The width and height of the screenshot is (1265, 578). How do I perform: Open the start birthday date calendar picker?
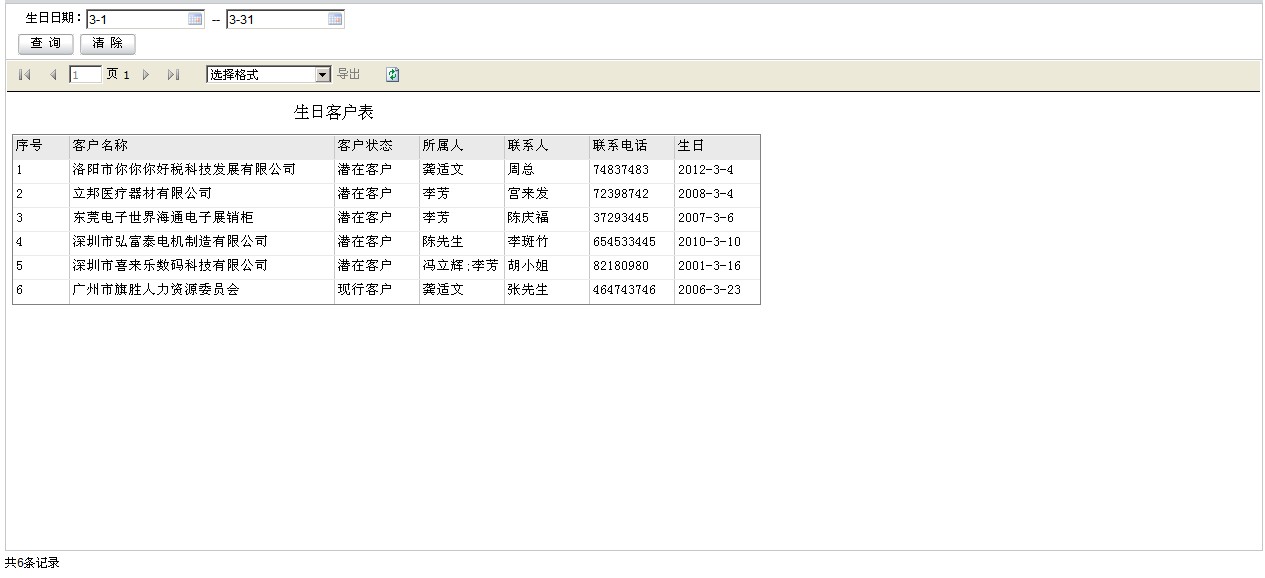point(195,19)
